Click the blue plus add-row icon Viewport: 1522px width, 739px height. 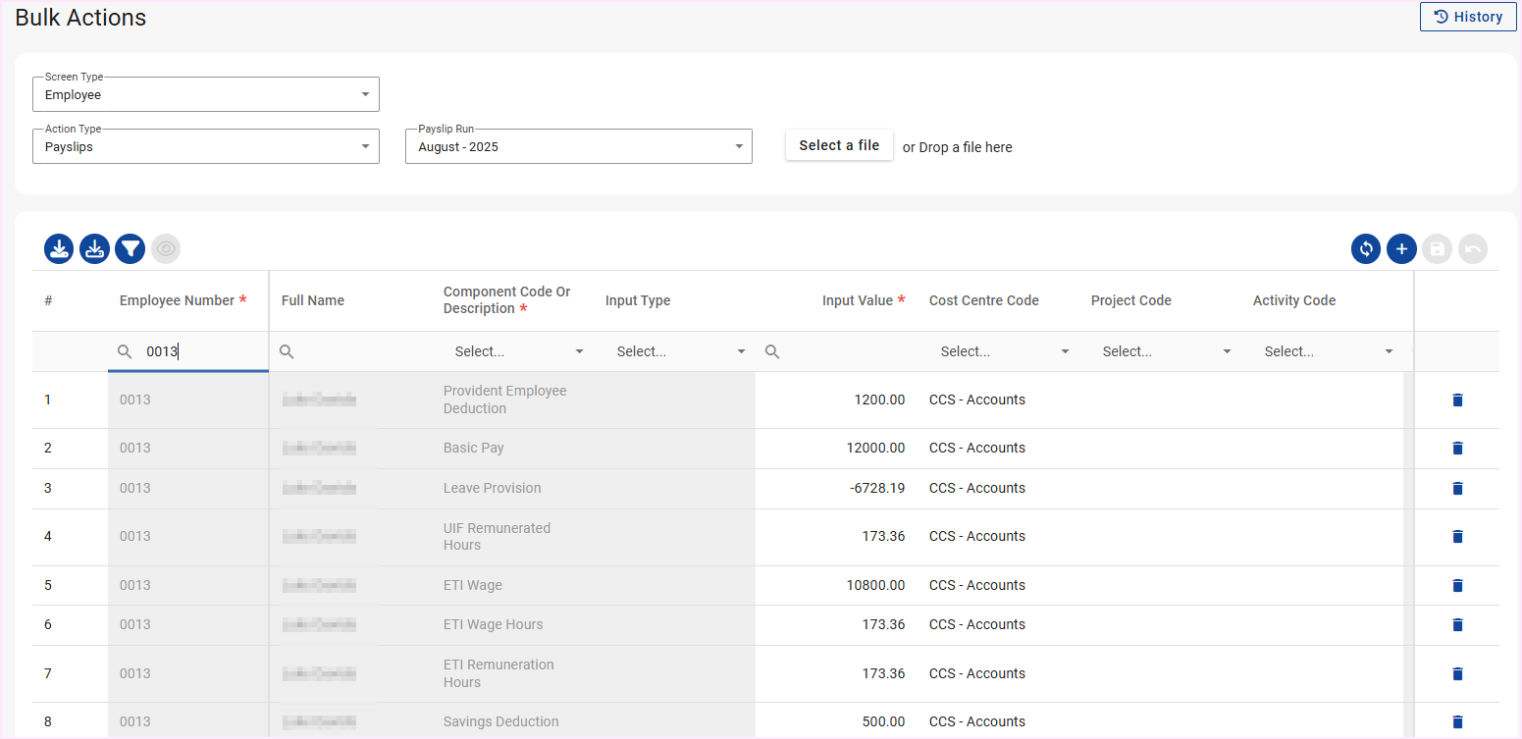(1401, 249)
